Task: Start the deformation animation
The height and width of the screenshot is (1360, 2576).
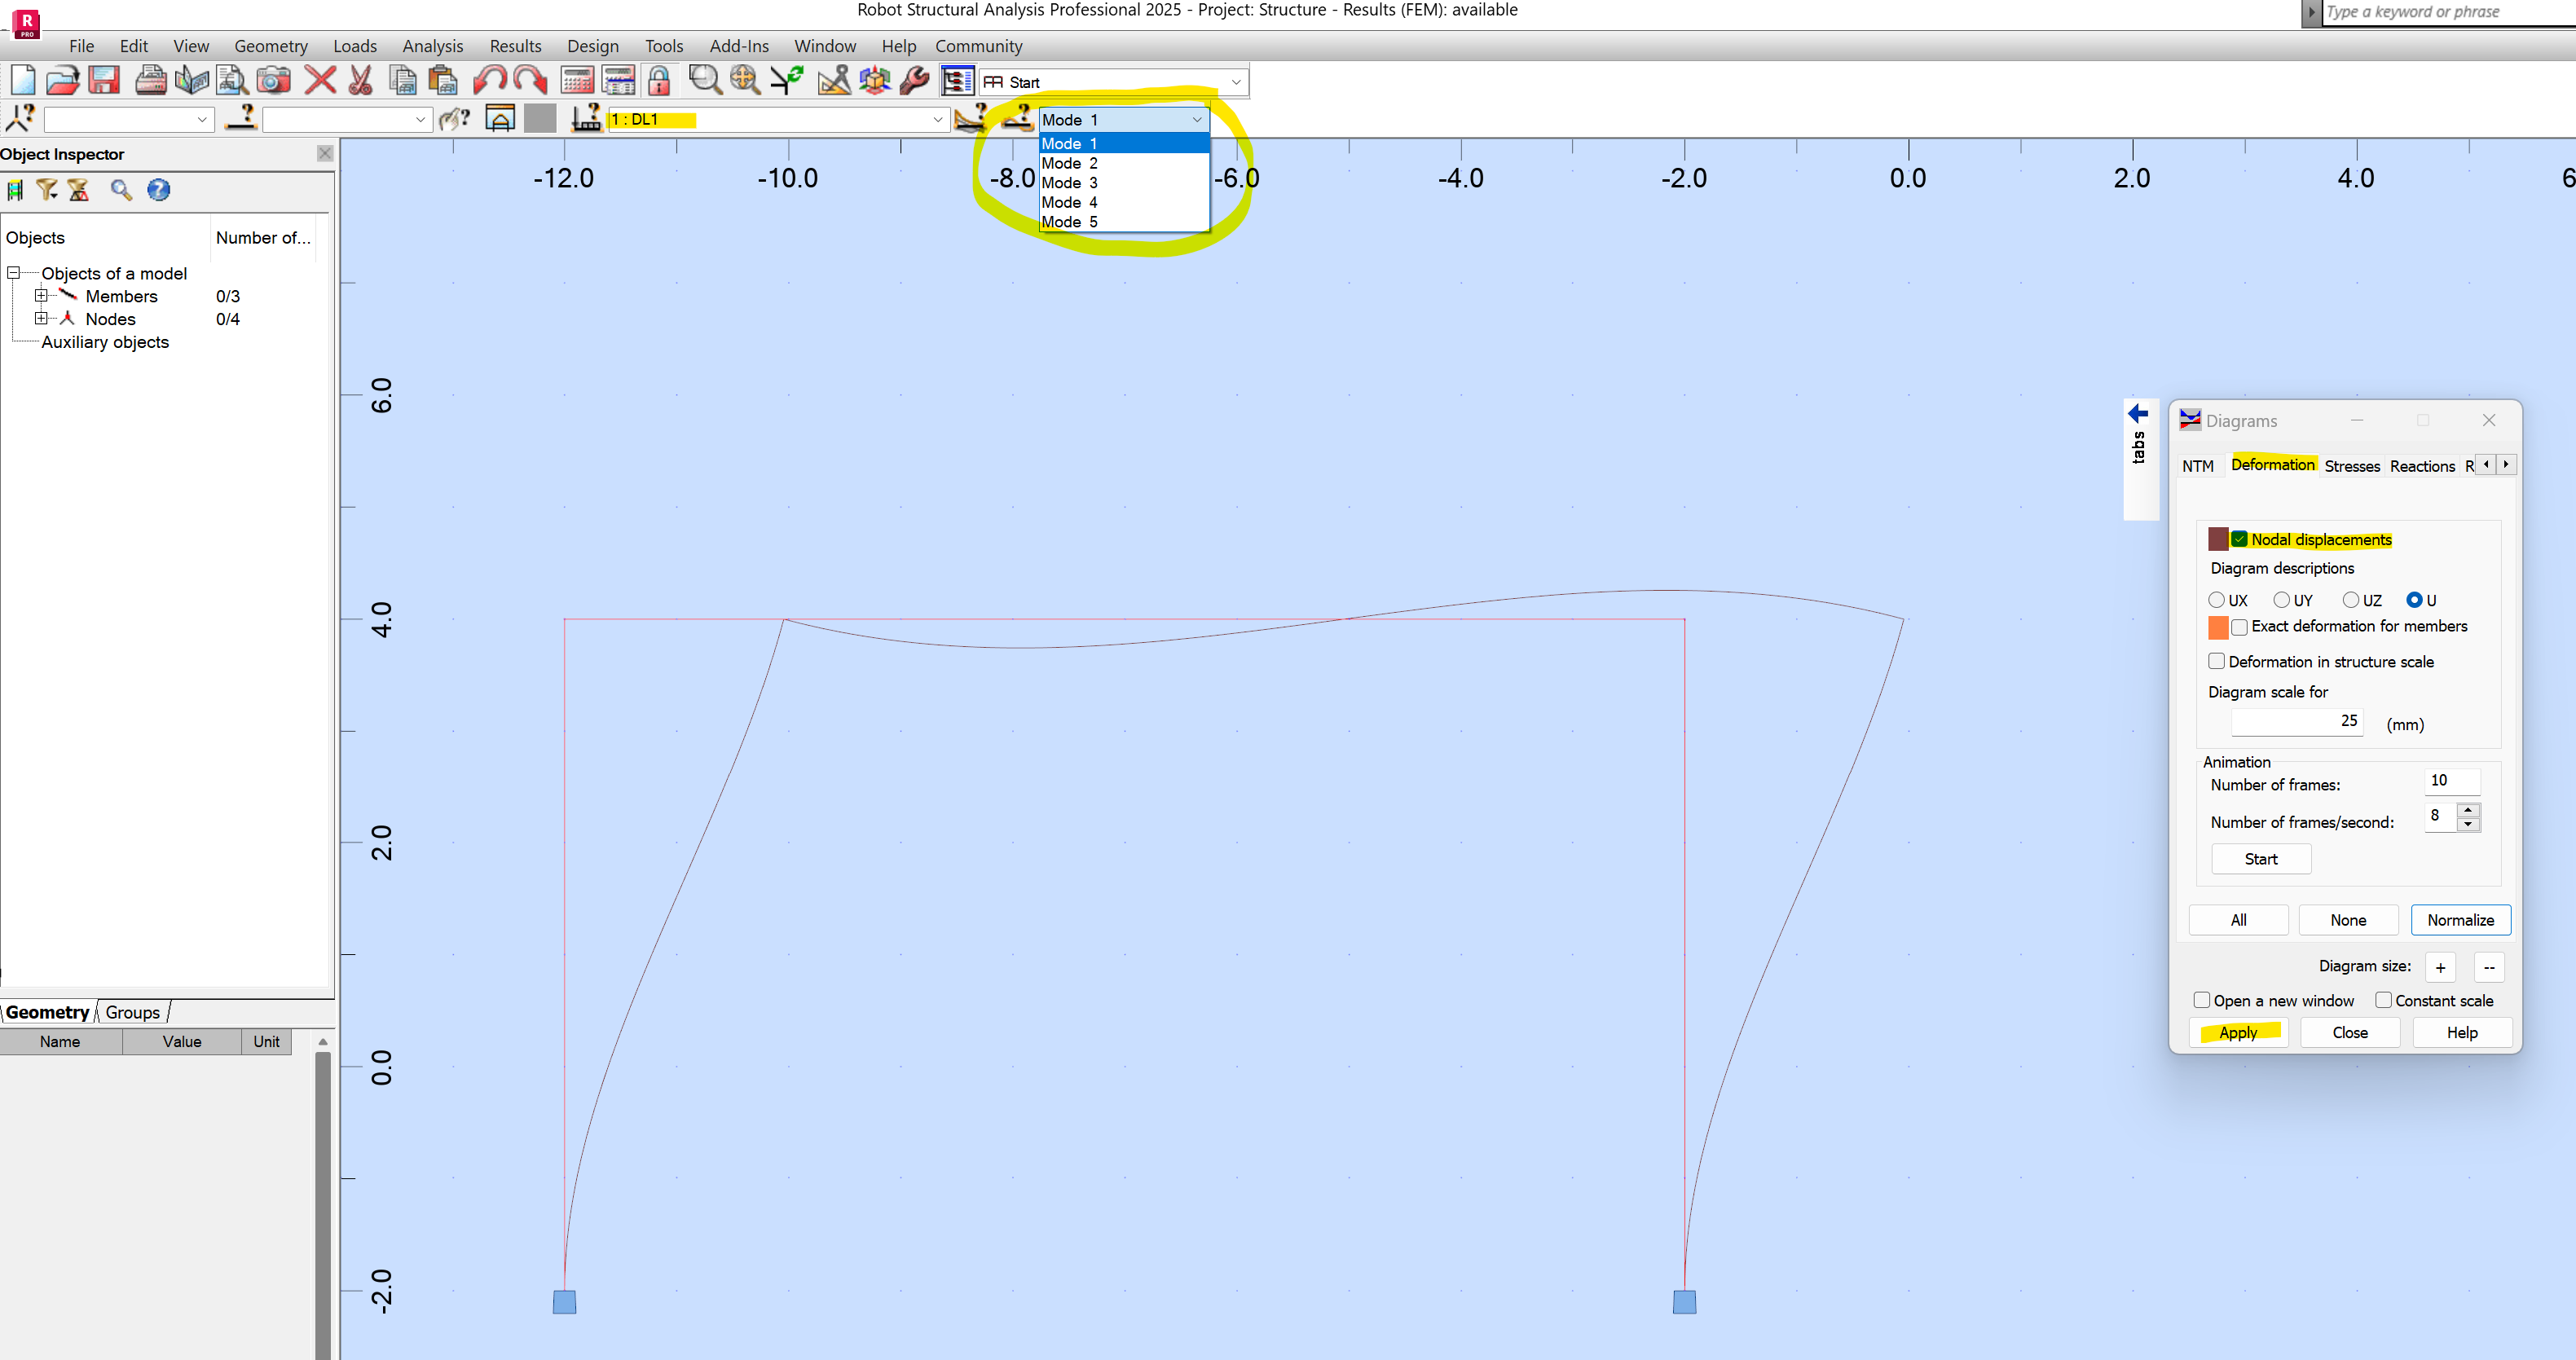Action: pyautogui.click(x=2261, y=859)
